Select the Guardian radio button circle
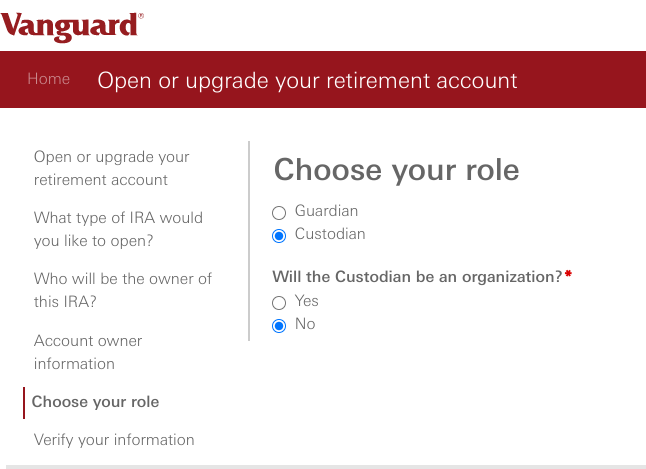The width and height of the screenshot is (646, 469). click(x=279, y=212)
